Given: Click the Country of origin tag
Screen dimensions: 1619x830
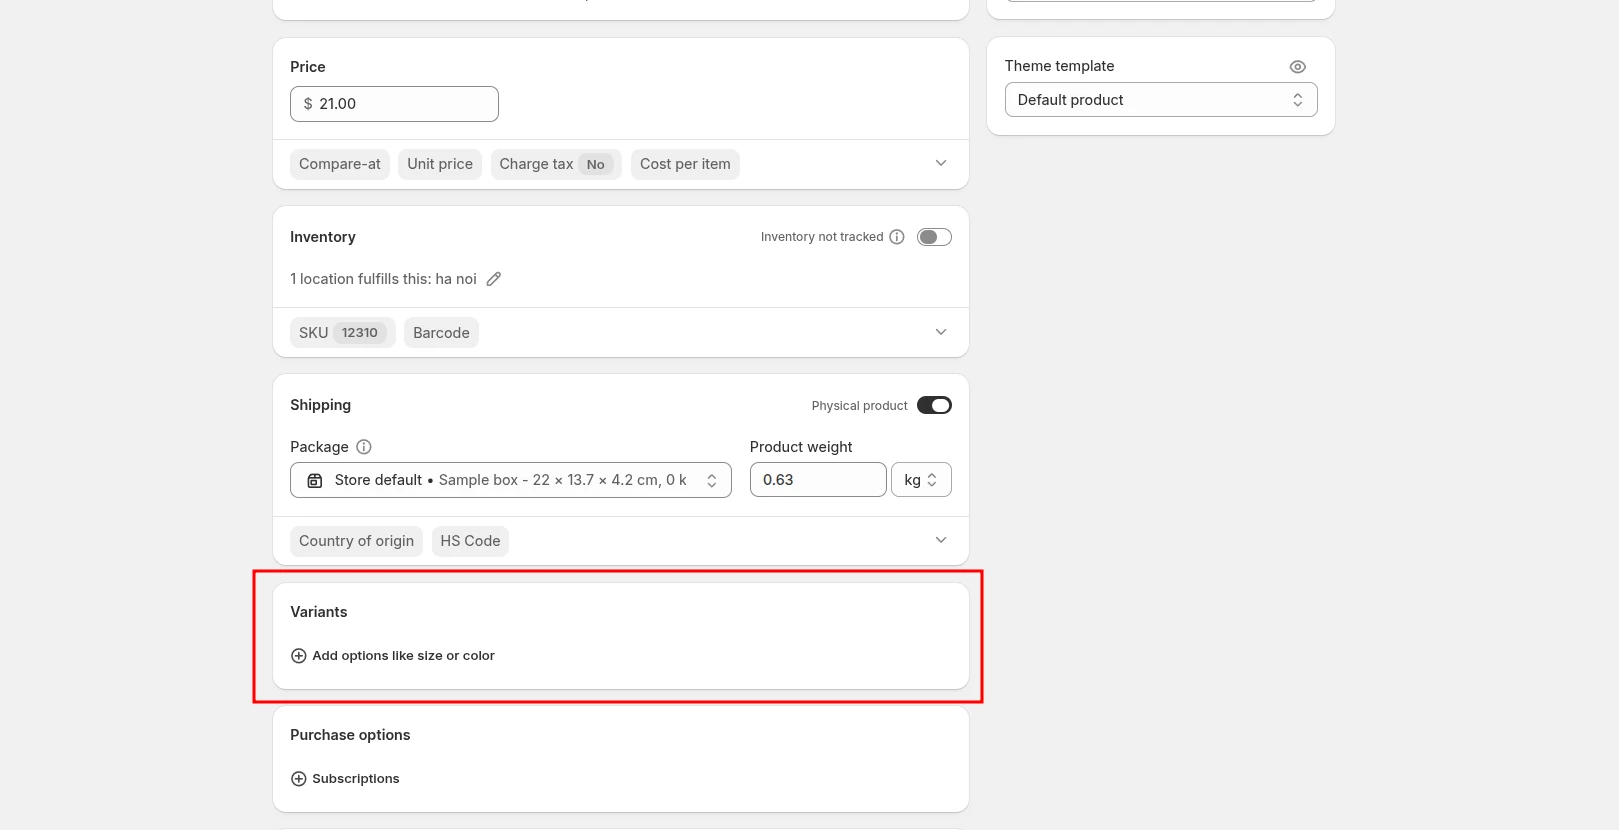Looking at the screenshot, I should click(x=356, y=541).
